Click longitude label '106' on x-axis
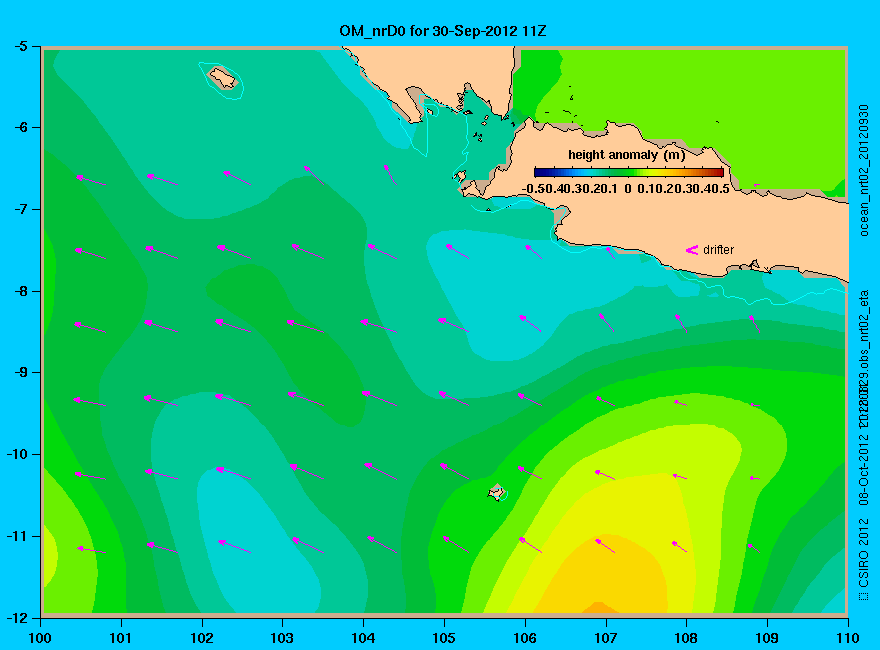This screenshot has width=880, height=650. point(525,638)
